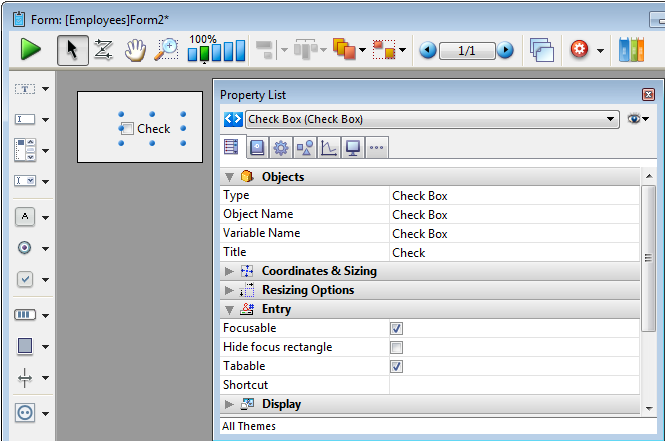
Task: Open the Check Box object selector dropdown
Action: coord(611,120)
